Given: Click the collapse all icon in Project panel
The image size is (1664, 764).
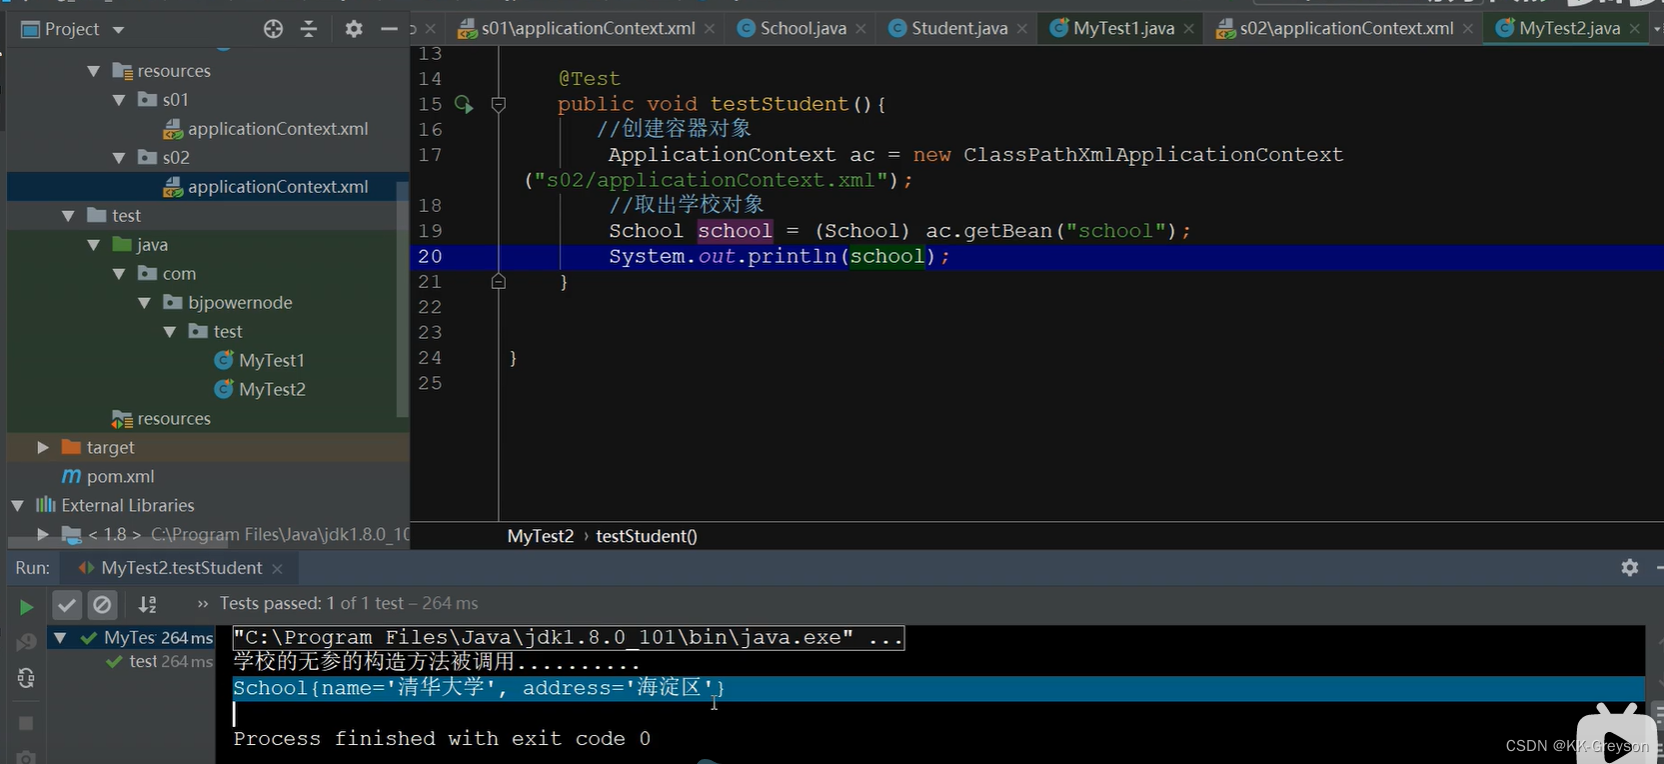Looking at the screenshot, I should pyautogui.click(x=309, y=29).
